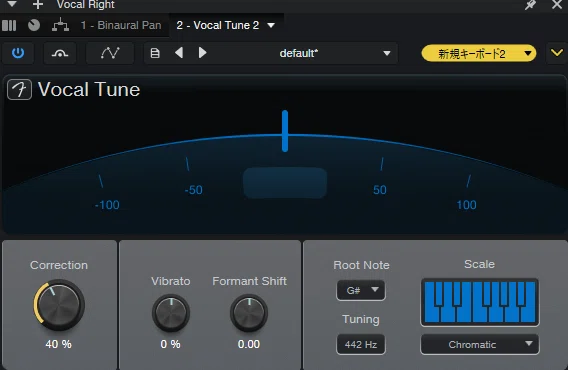Go to the previous preset arrow
Viewport: 568px width, 370px height.
coord(179,53)
